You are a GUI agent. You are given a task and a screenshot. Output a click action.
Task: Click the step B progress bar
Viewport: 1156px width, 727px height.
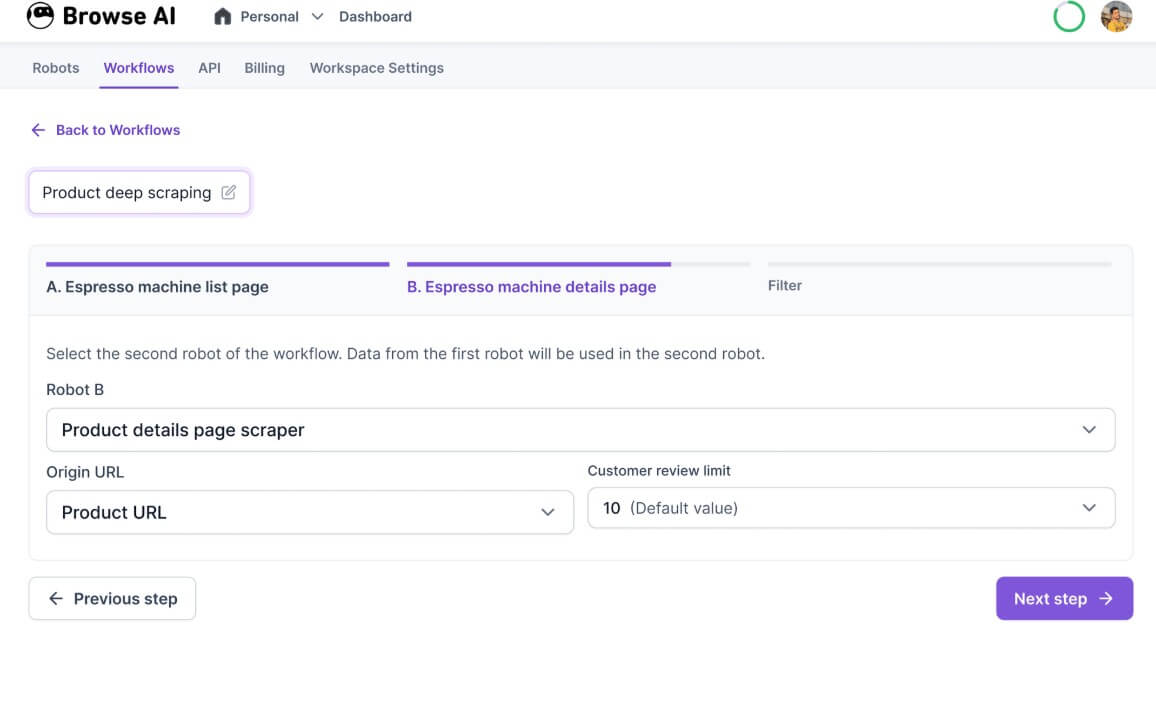579,264
